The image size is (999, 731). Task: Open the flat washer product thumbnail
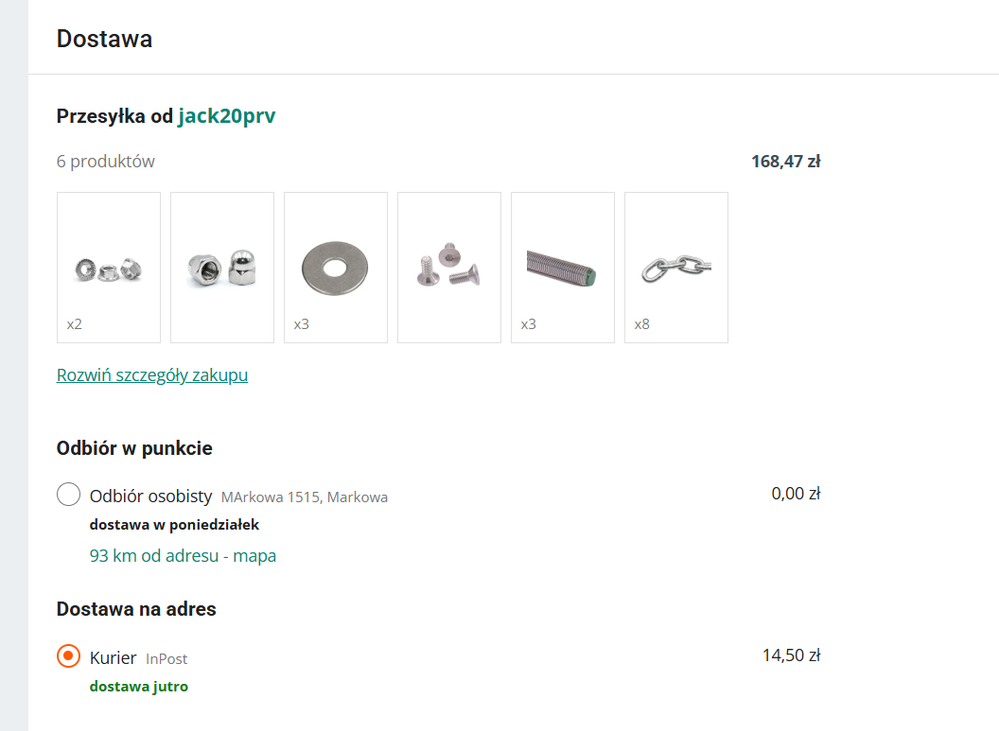[x=335, y=268]
